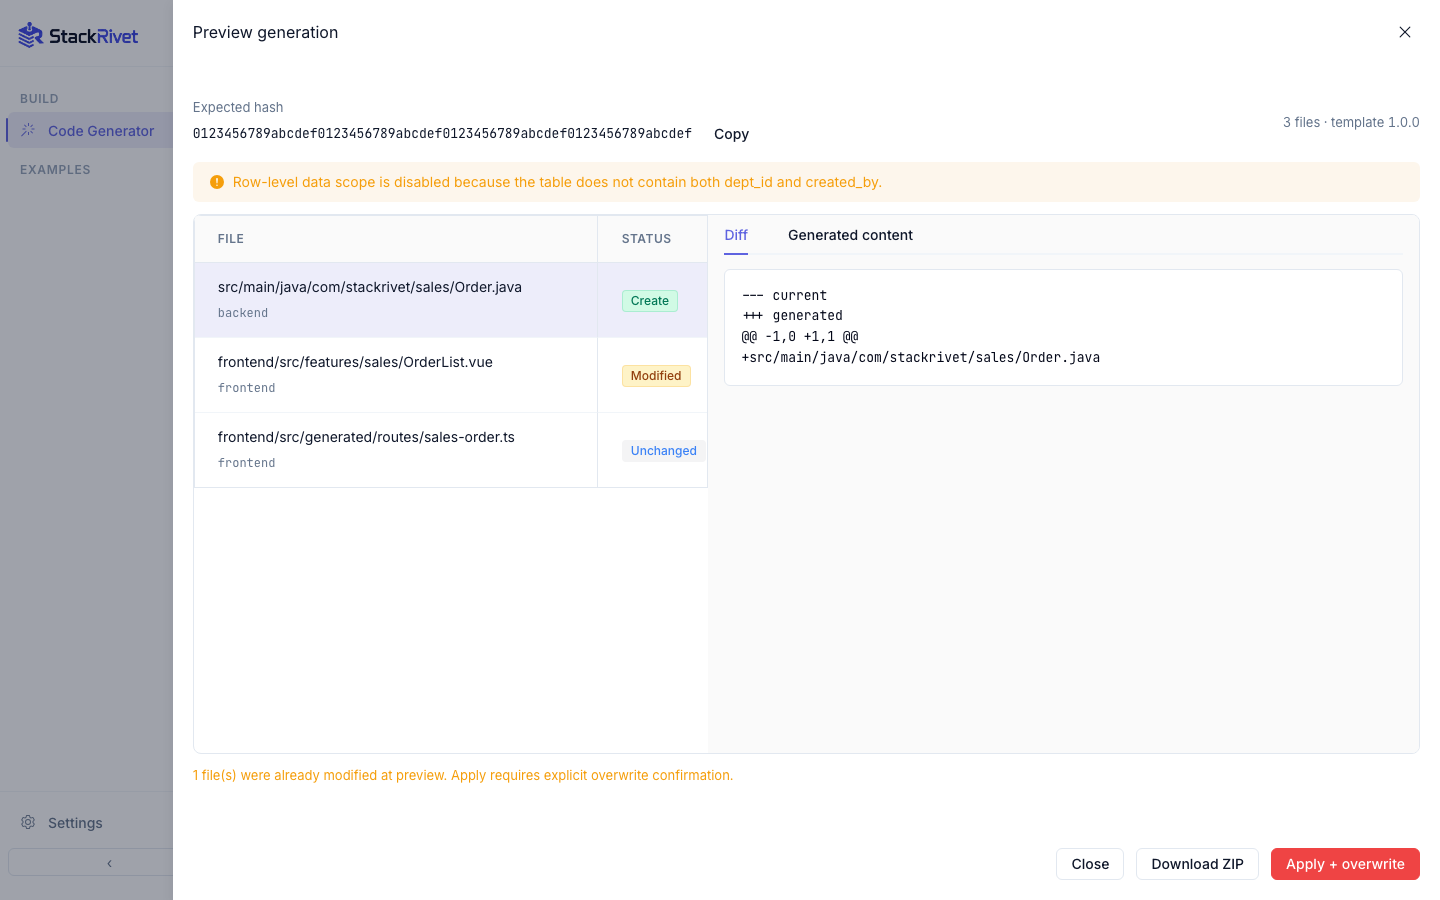
Task: Click the Create status badge
Action: tap(650, 301)
